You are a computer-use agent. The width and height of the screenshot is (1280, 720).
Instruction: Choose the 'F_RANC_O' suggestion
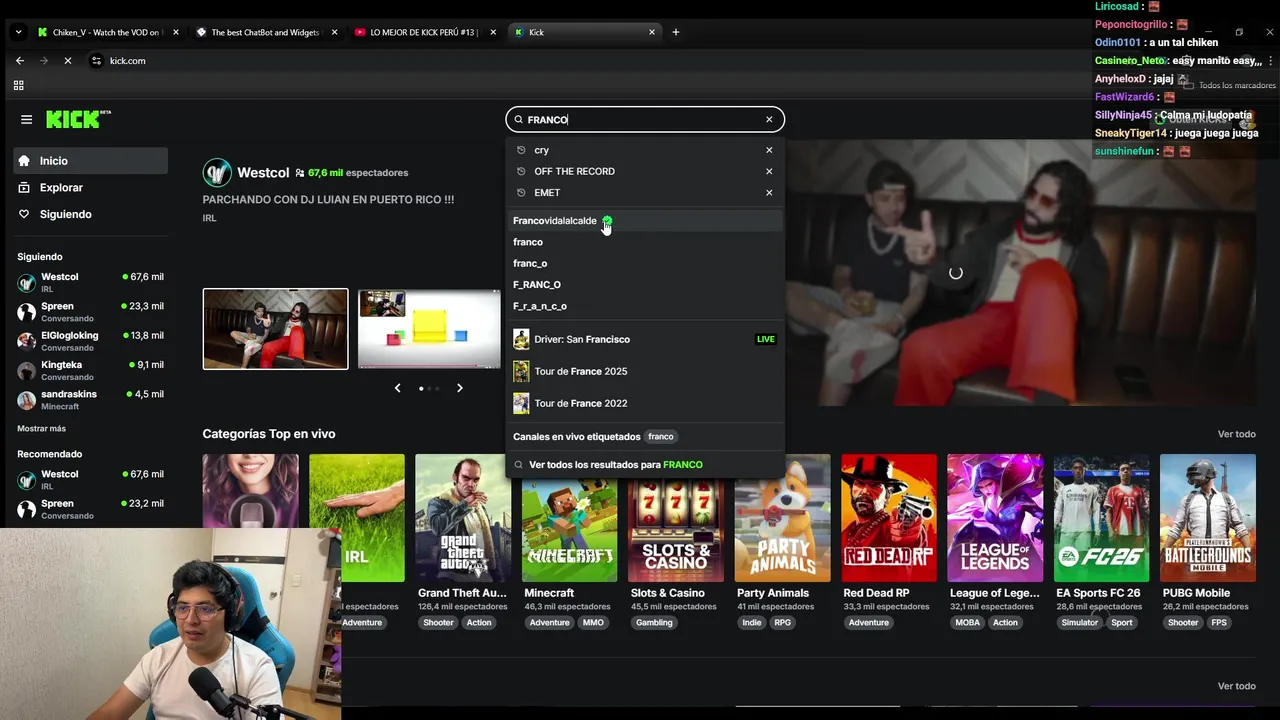(x=645, y=285)
